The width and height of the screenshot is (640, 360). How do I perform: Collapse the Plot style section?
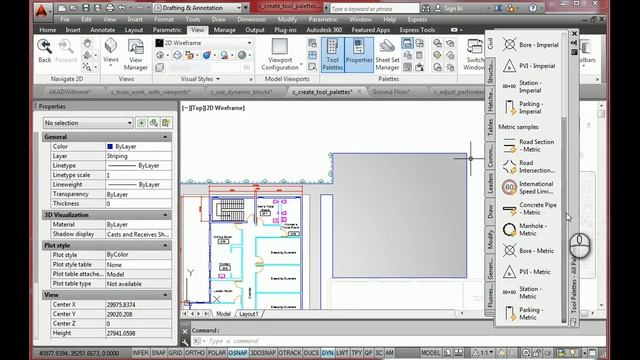click(x=165, y=246)
